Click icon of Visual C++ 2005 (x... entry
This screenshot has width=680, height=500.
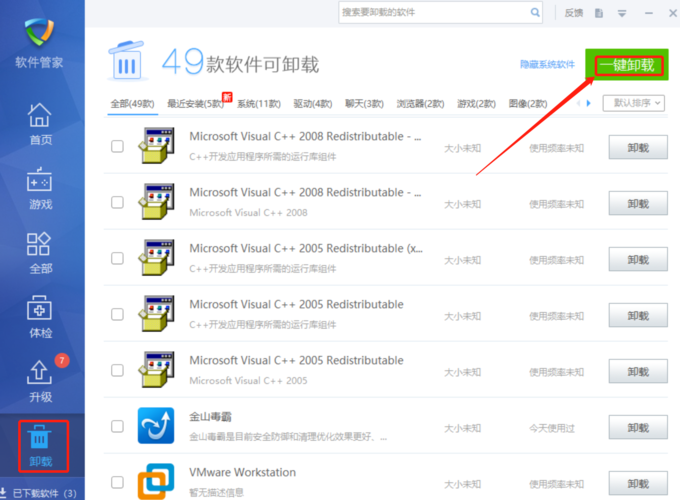point(157,257)
